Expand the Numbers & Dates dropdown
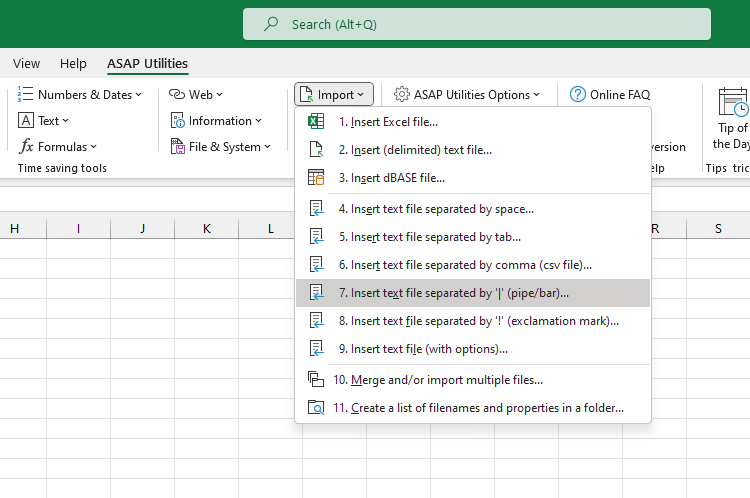Image resolution: width=750 pixels, height=498 pixels. (139, 95)
